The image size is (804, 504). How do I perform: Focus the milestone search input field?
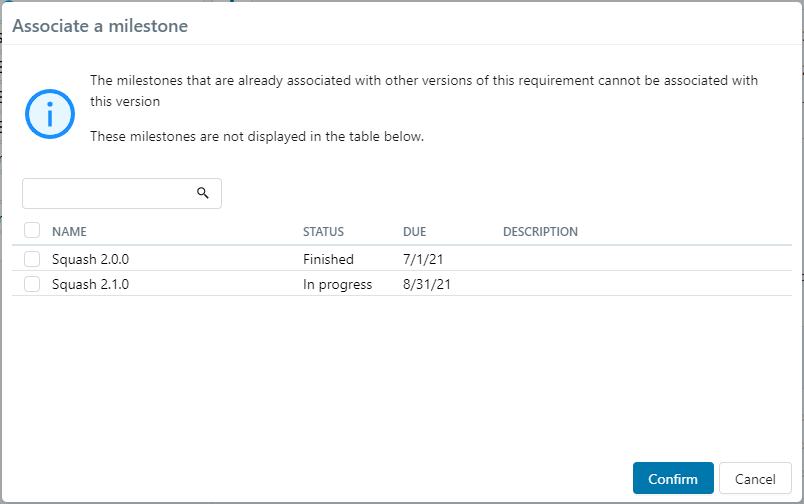point(106,193)
